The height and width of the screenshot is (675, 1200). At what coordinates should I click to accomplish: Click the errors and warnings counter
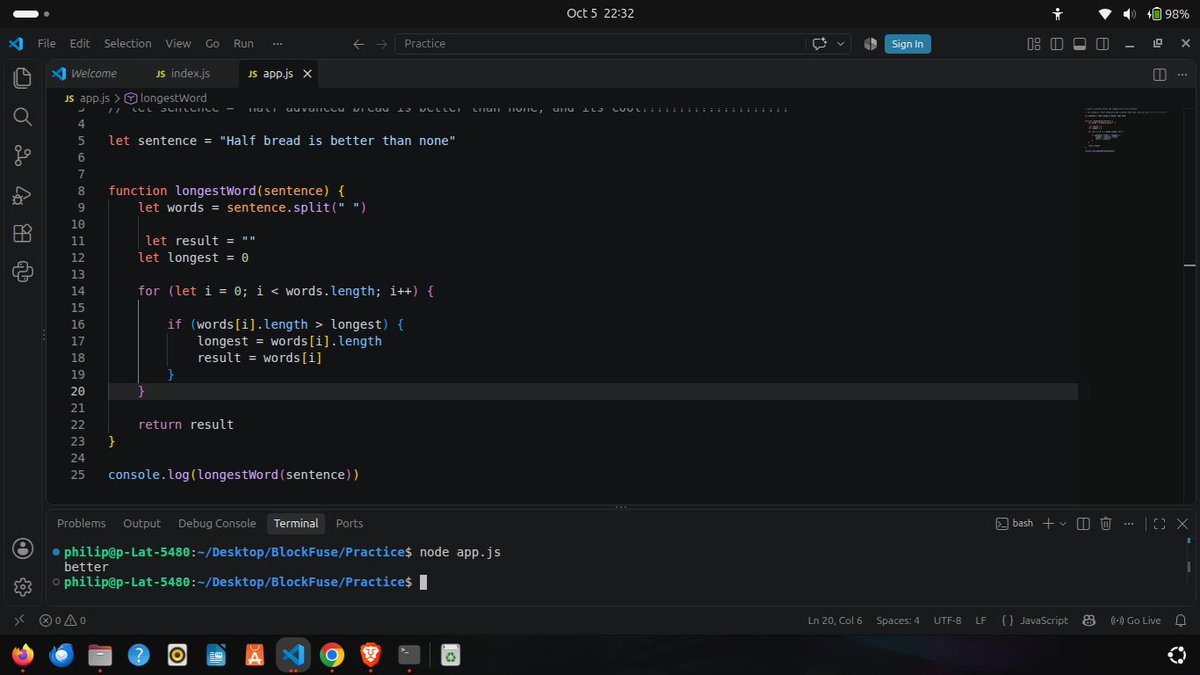(62, 620)
